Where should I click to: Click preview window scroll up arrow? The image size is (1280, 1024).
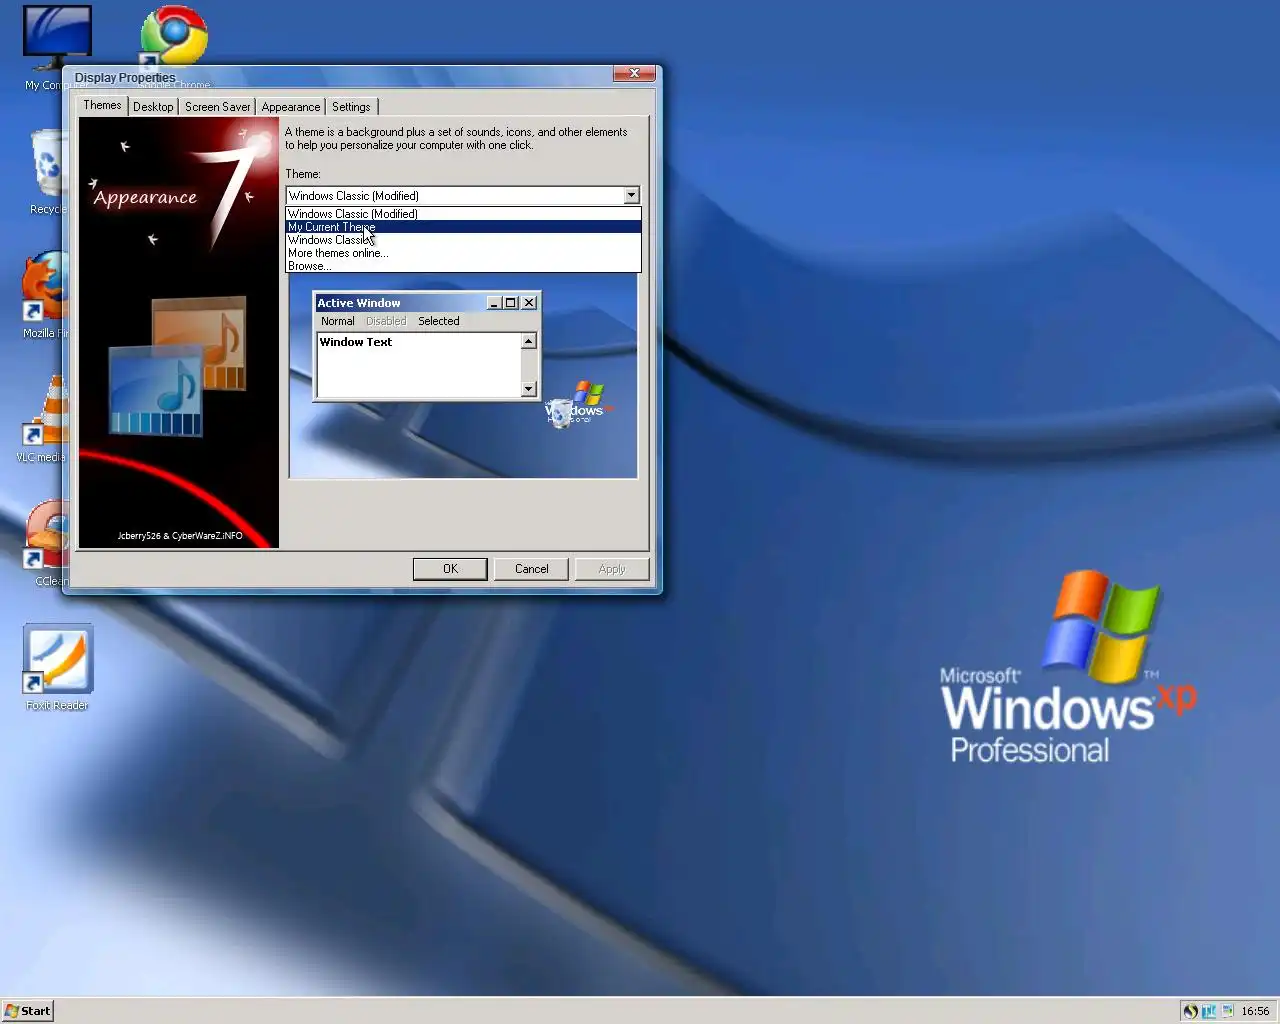pyautogui.click(x=529, y=341)
